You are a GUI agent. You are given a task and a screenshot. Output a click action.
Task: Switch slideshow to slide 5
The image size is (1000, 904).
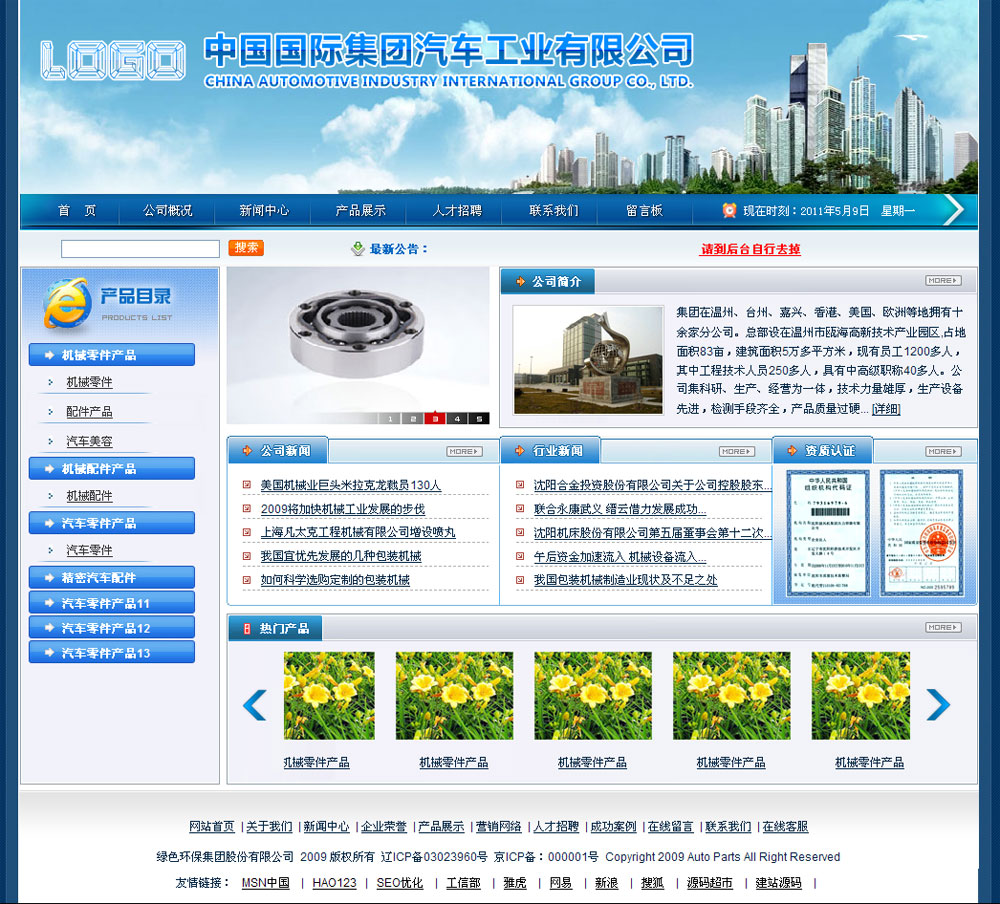[480, 419]
